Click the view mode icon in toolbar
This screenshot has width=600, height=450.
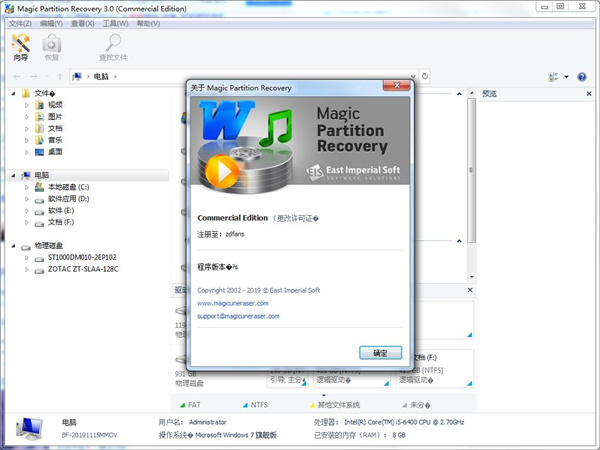pos(553,77)
